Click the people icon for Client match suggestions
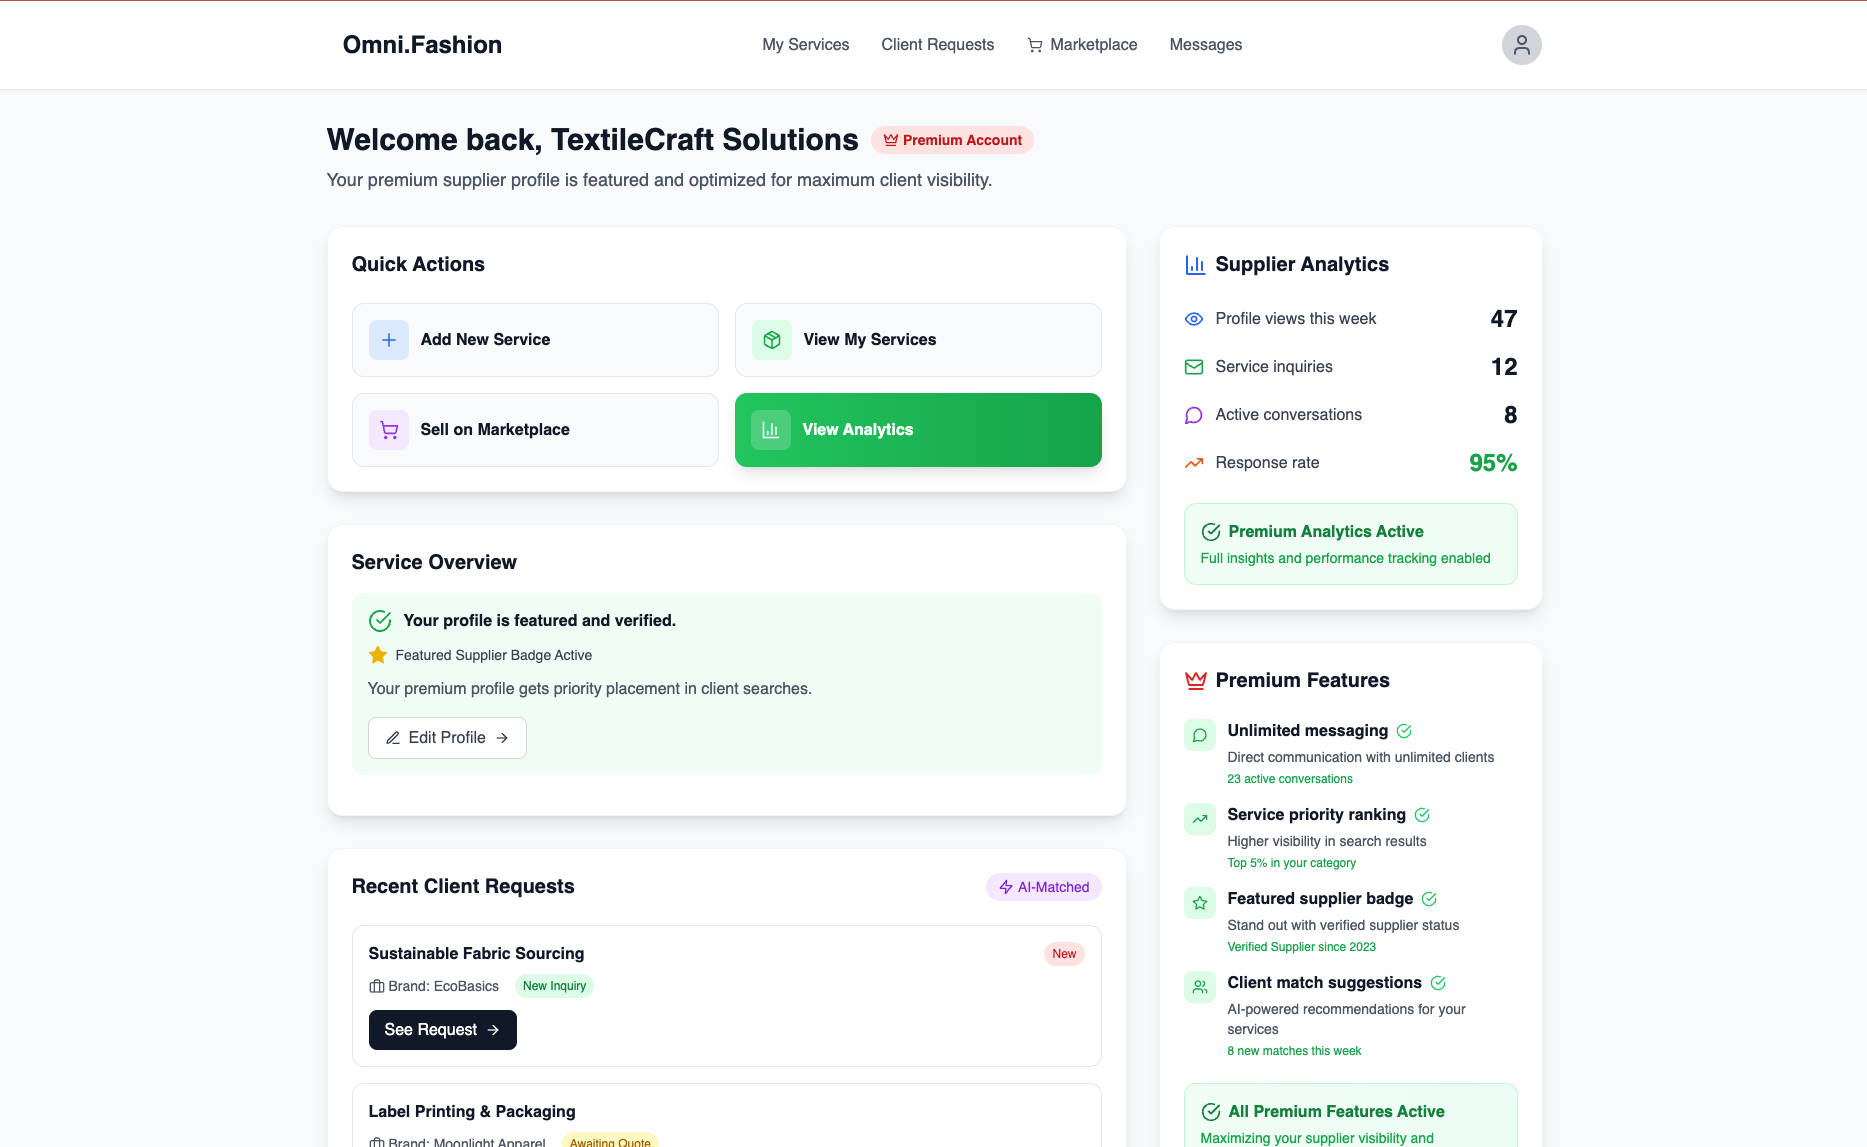1867x1147 pixels. coord(1200,987)
